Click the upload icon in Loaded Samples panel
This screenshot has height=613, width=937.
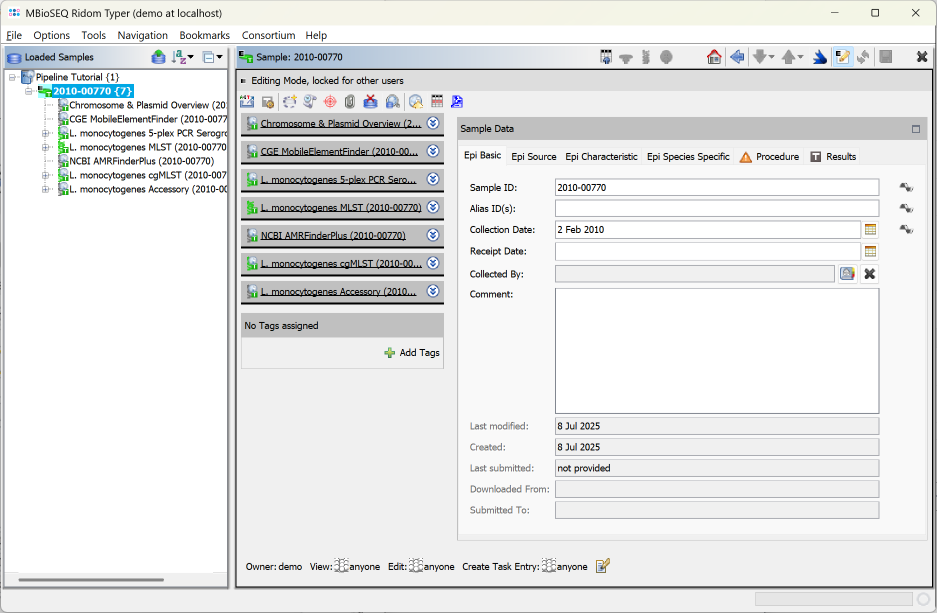(x=159, y=57)
